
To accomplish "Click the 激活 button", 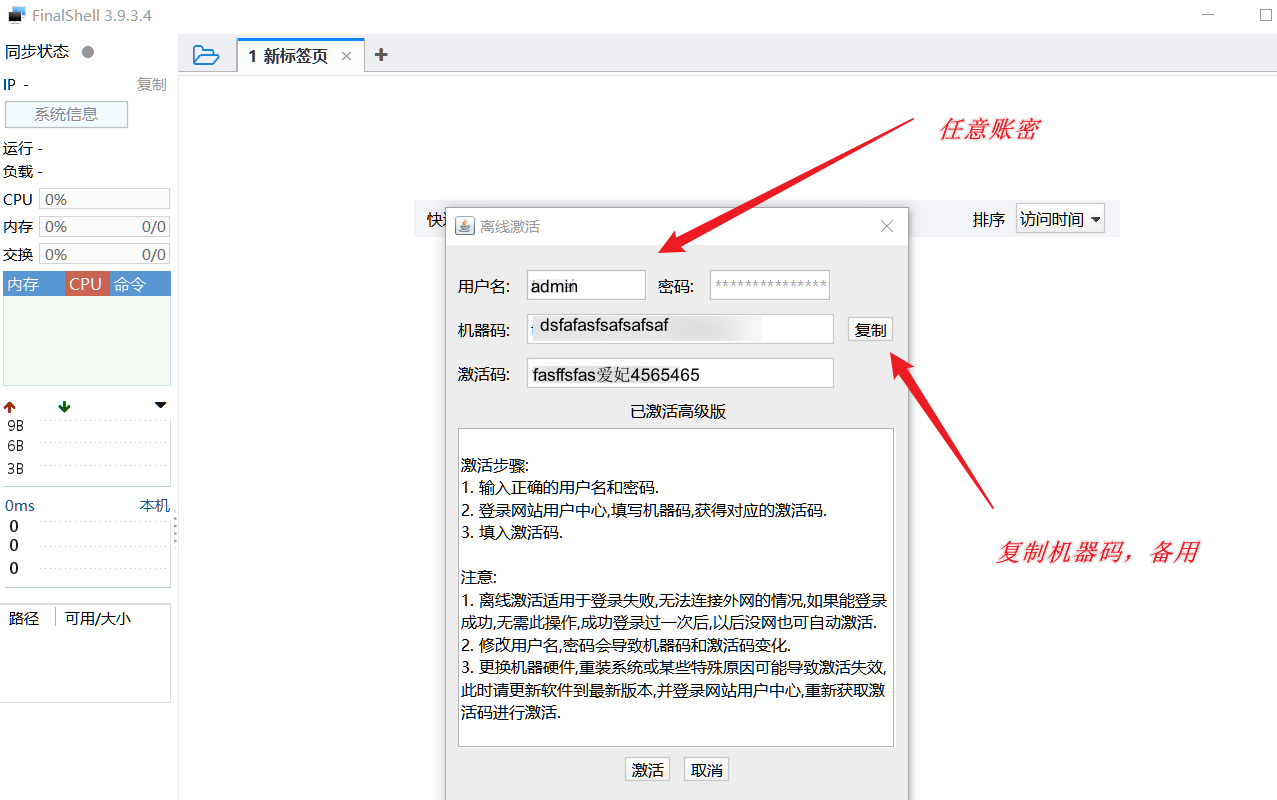I will click(x=647, y=770).
